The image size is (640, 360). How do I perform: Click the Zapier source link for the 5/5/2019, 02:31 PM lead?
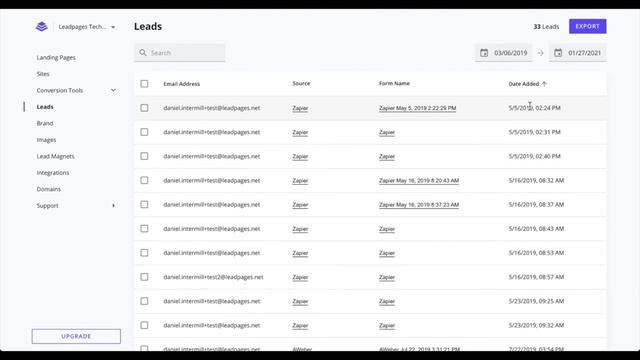pos(300,132)
